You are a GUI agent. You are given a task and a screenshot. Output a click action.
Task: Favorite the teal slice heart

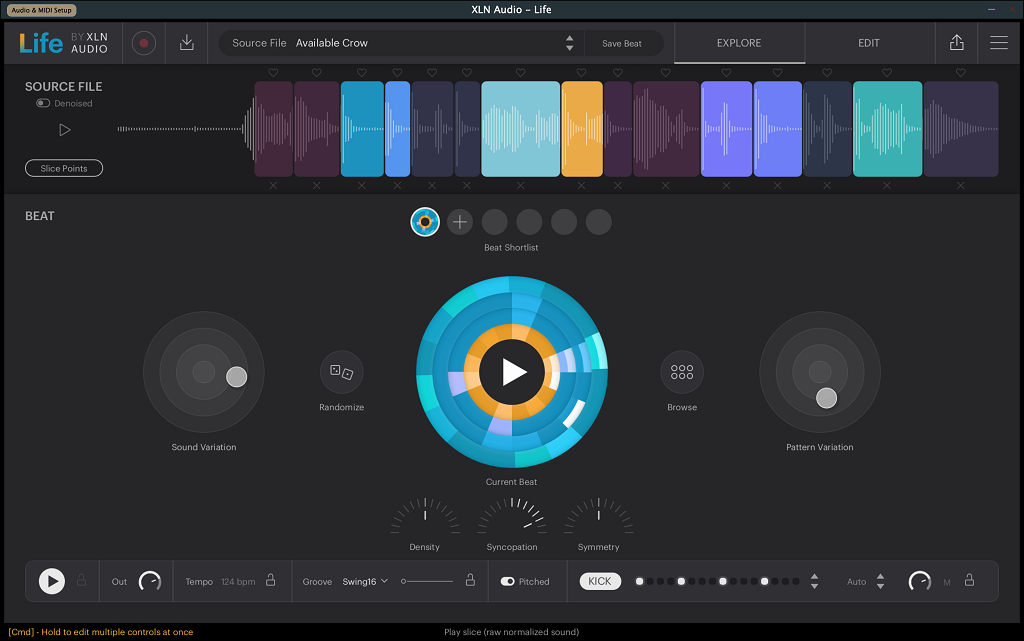point(887,72)
